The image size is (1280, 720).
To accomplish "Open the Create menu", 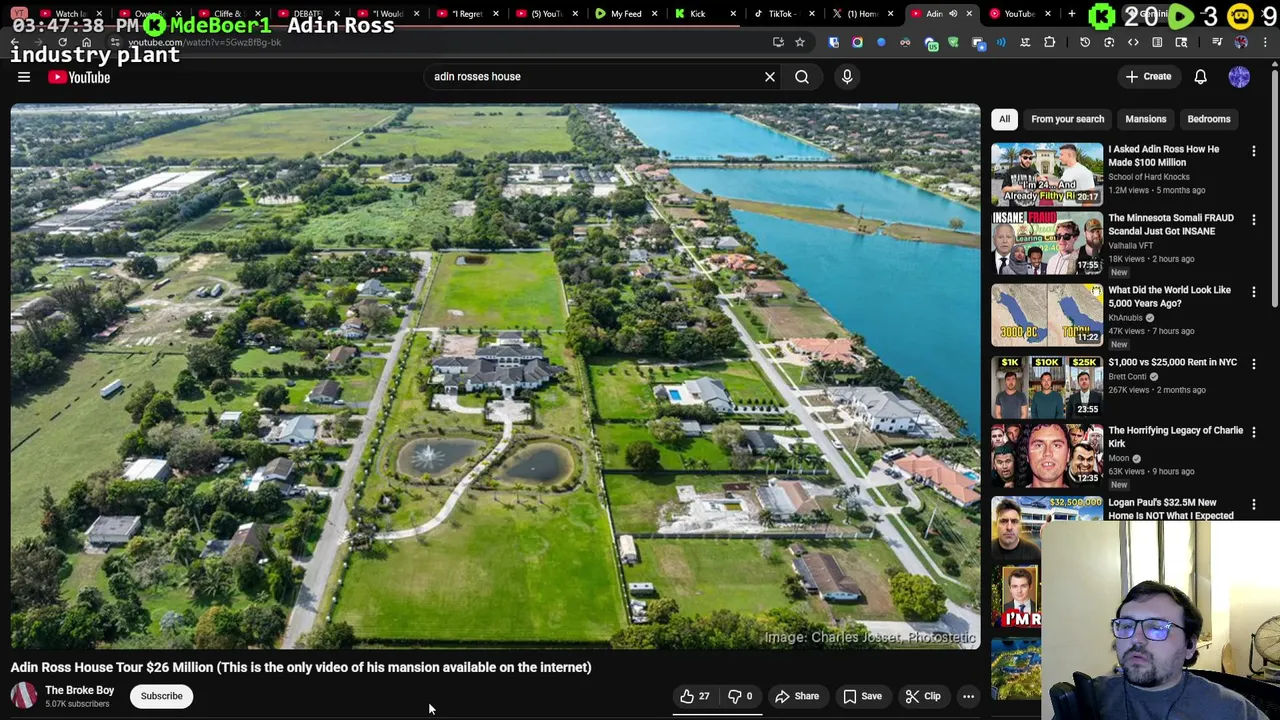I will click(x=1148, y=76).
